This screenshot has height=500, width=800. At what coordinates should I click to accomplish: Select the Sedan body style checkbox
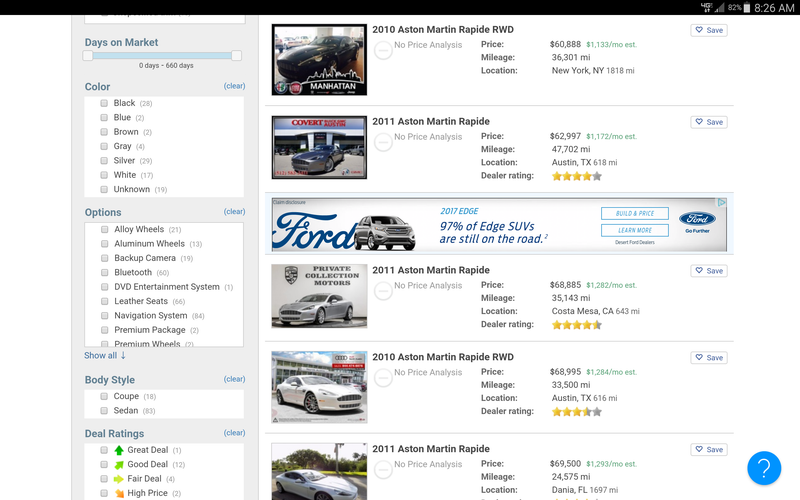(104, 411)
